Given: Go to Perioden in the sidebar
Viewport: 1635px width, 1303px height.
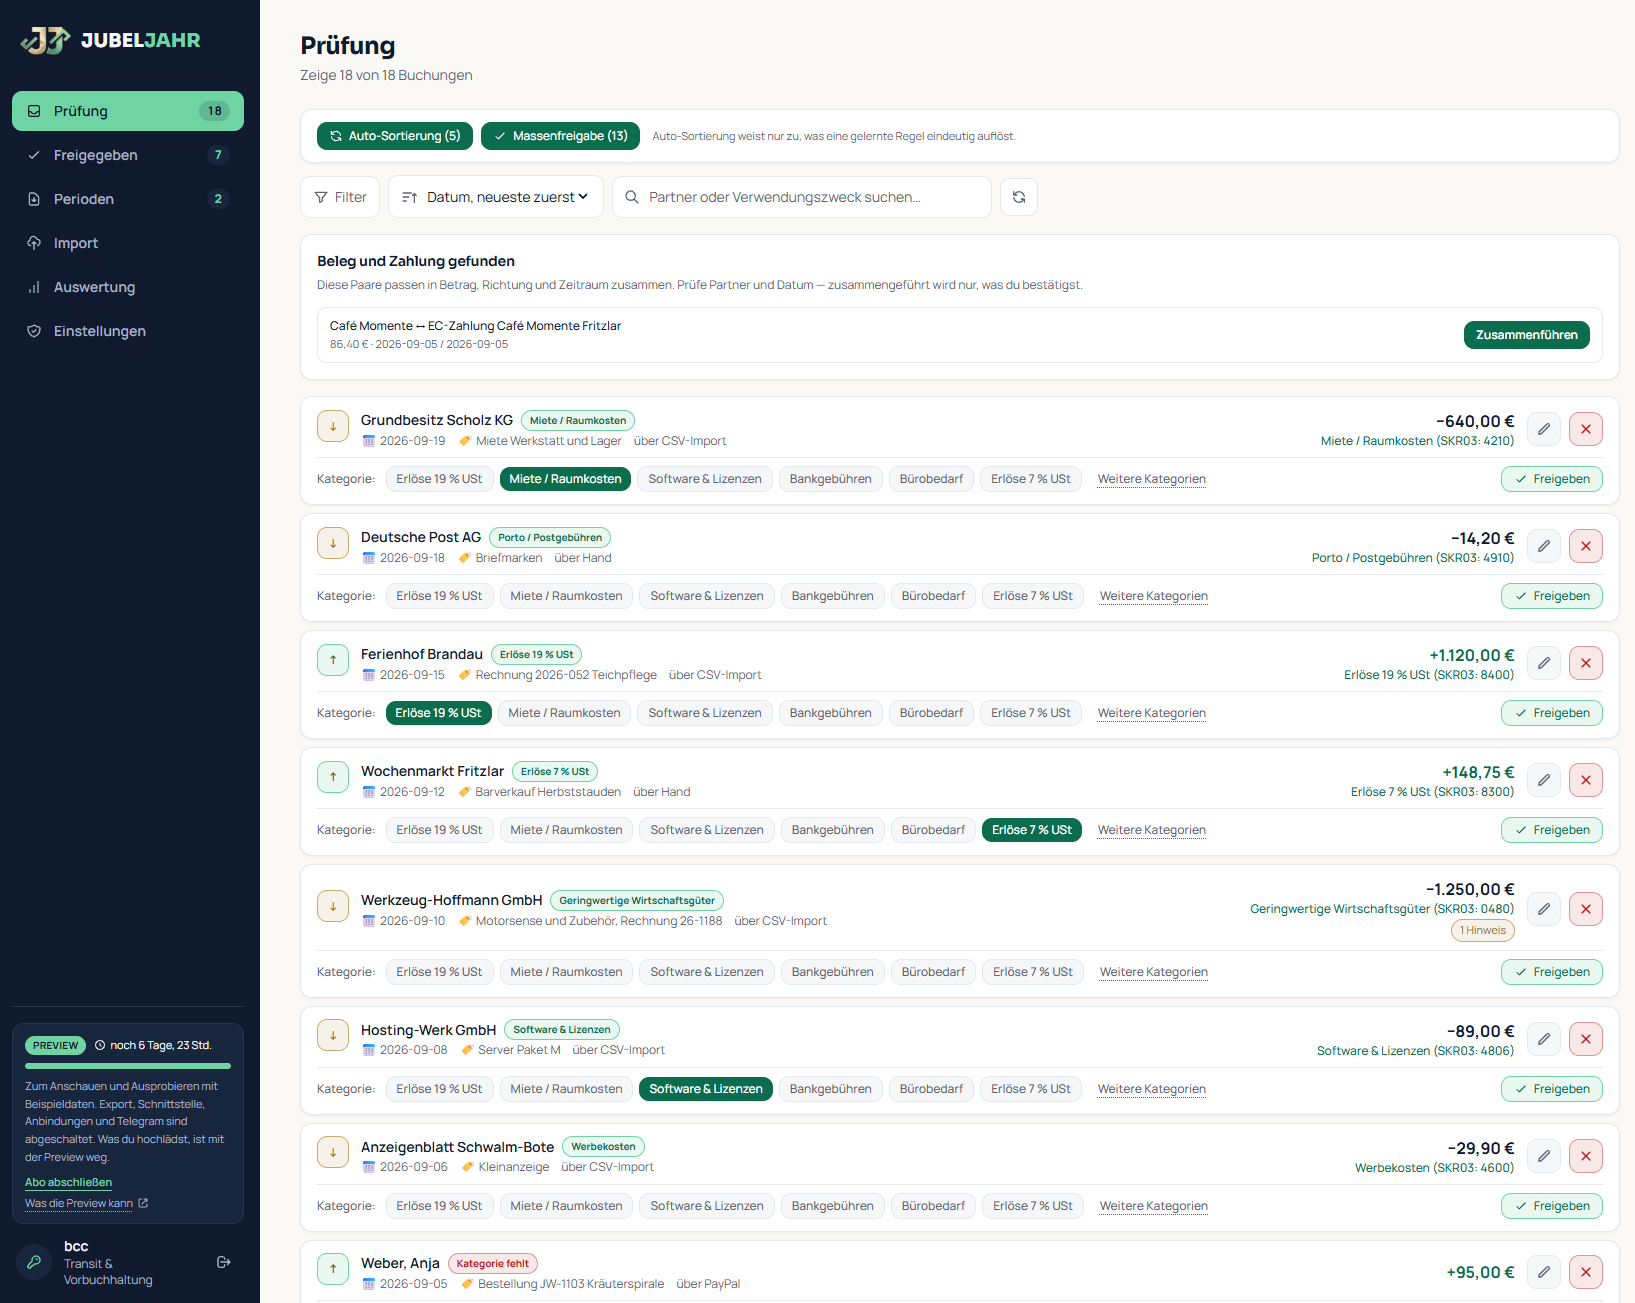Looking at the screenshot, I should (128, 199).
